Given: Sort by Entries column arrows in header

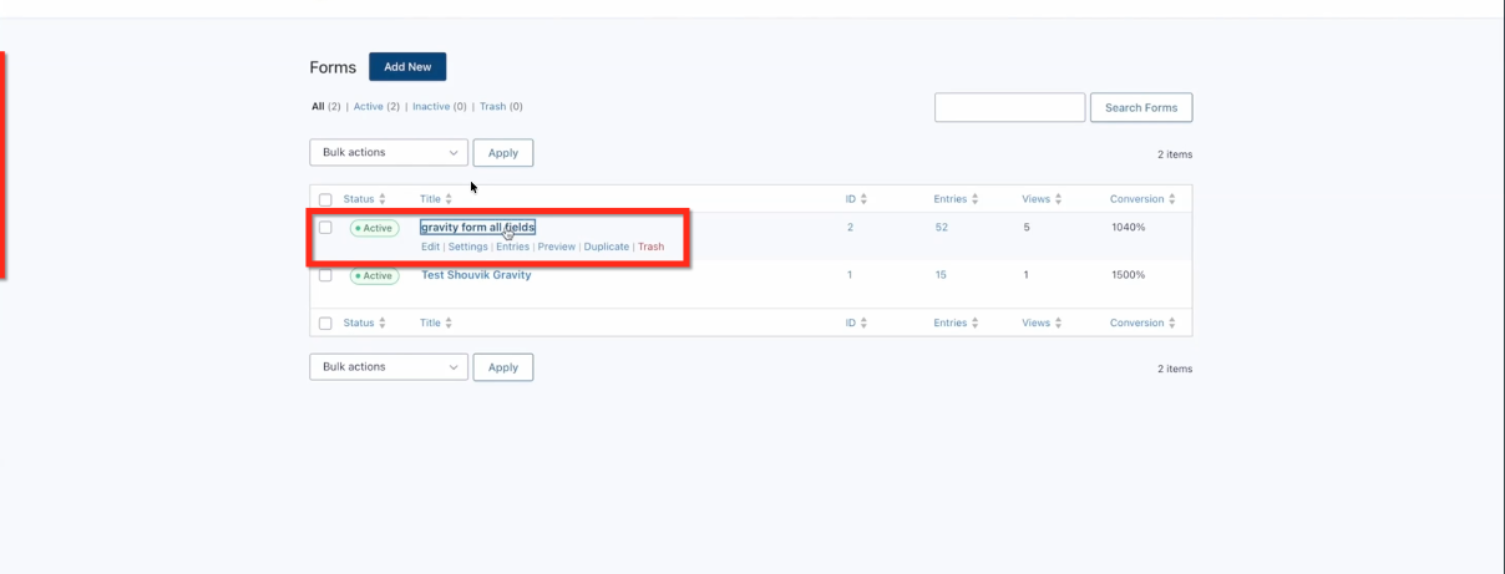Looking at the screenshot, I should [x=974, y=199].
